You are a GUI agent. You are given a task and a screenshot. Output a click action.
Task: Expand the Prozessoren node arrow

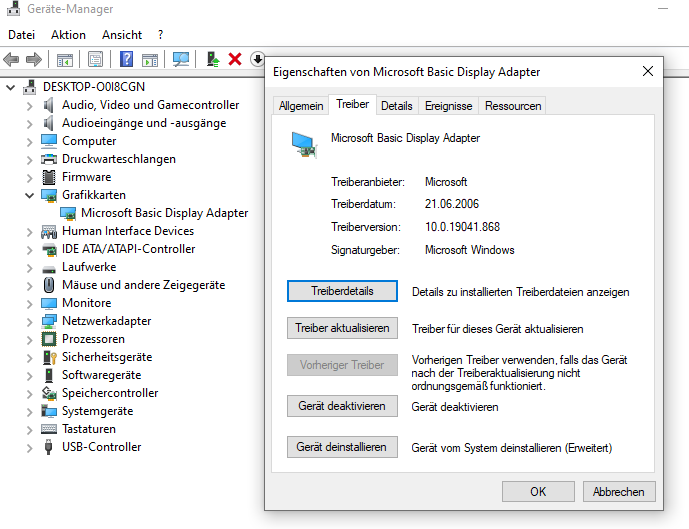[x=29, y=340]
